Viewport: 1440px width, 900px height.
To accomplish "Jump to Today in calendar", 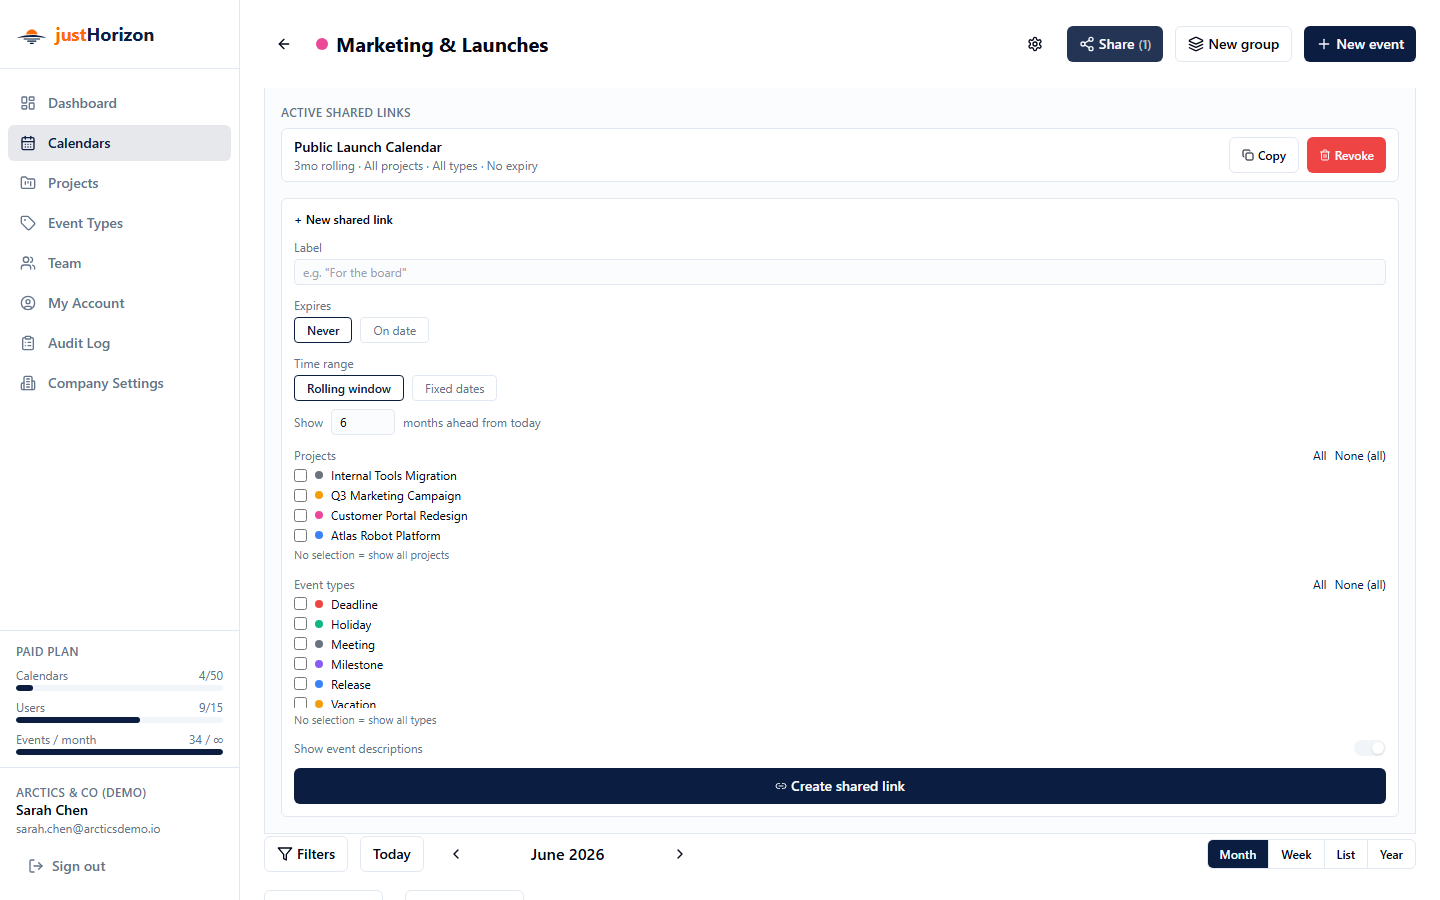I will click(x=392, y=854).
